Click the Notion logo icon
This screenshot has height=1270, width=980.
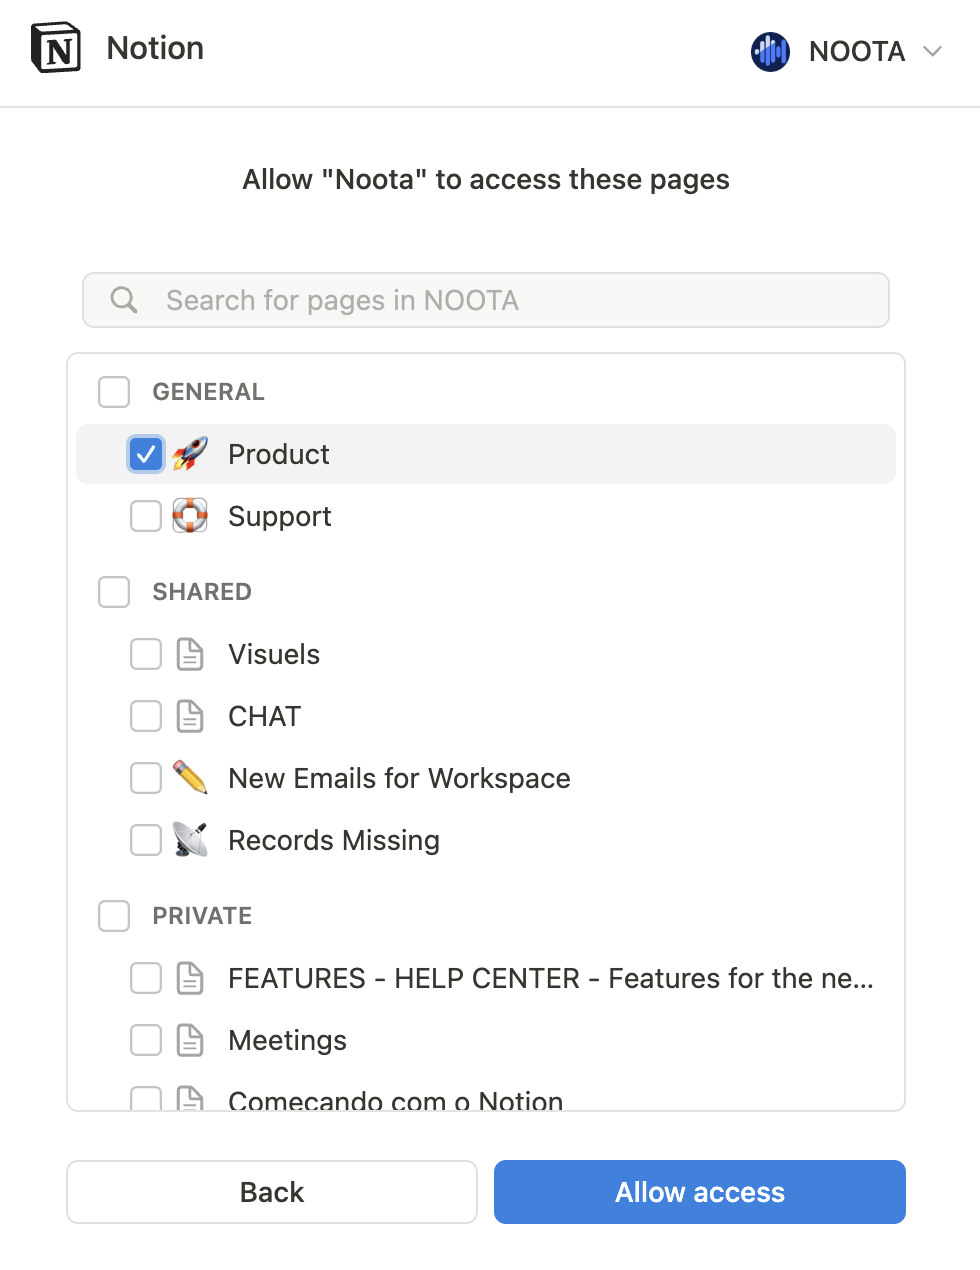pyautogui.click(x=56, y=48)
